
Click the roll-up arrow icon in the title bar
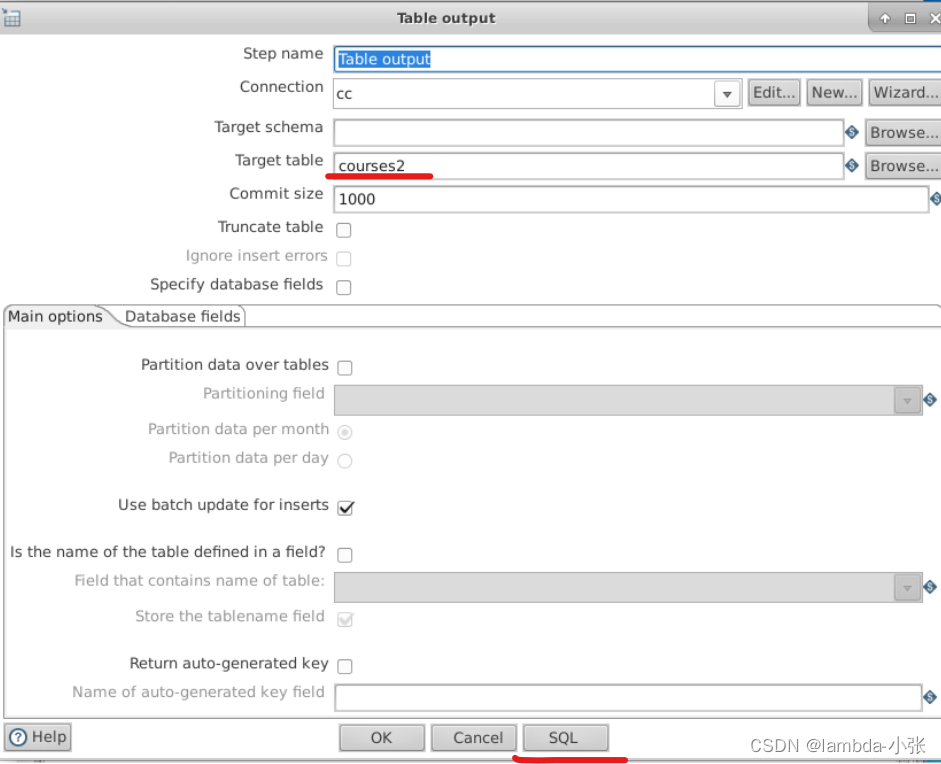[885, 19]
